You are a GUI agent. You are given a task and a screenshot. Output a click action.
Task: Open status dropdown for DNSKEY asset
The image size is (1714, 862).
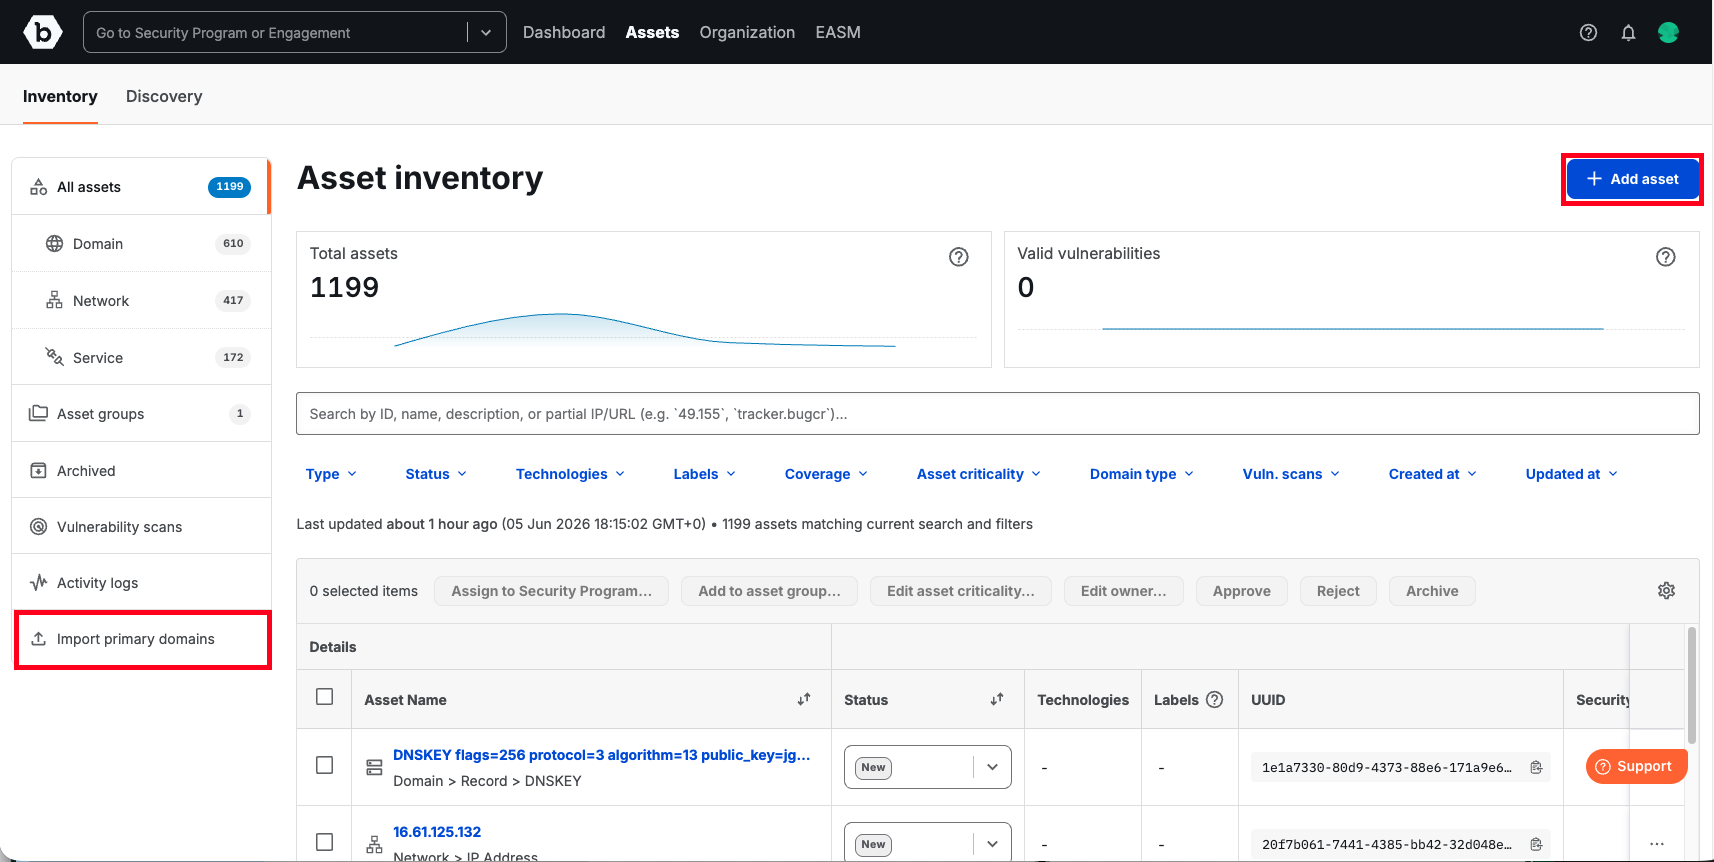[x=928, y=768]
